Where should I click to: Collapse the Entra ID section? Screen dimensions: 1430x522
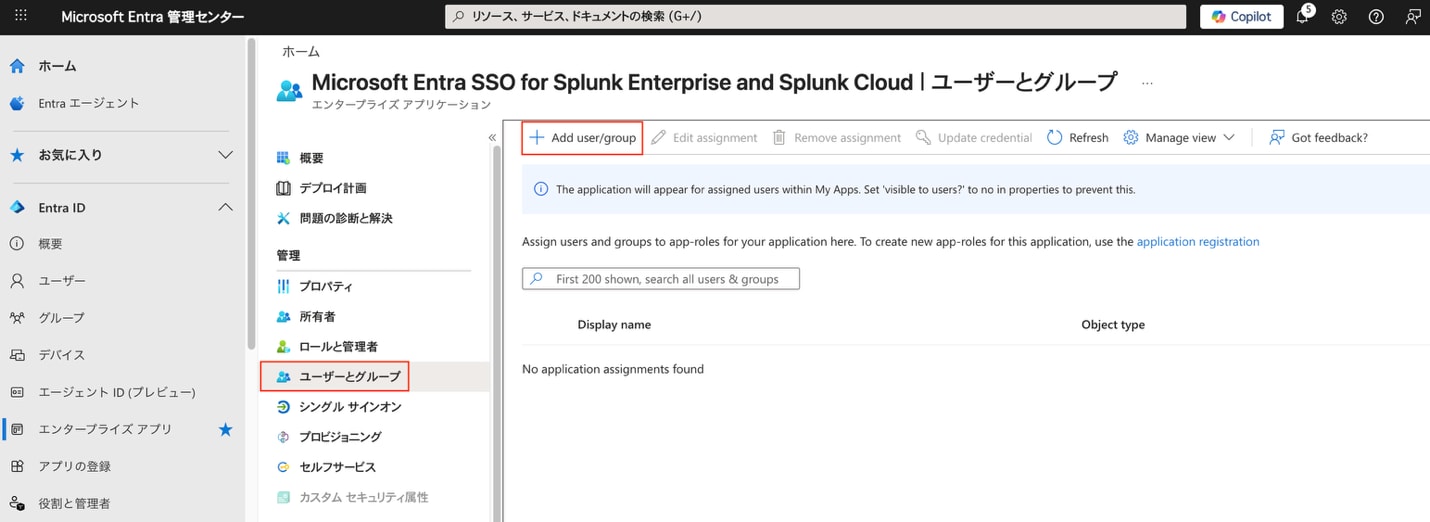pos(226,207)
